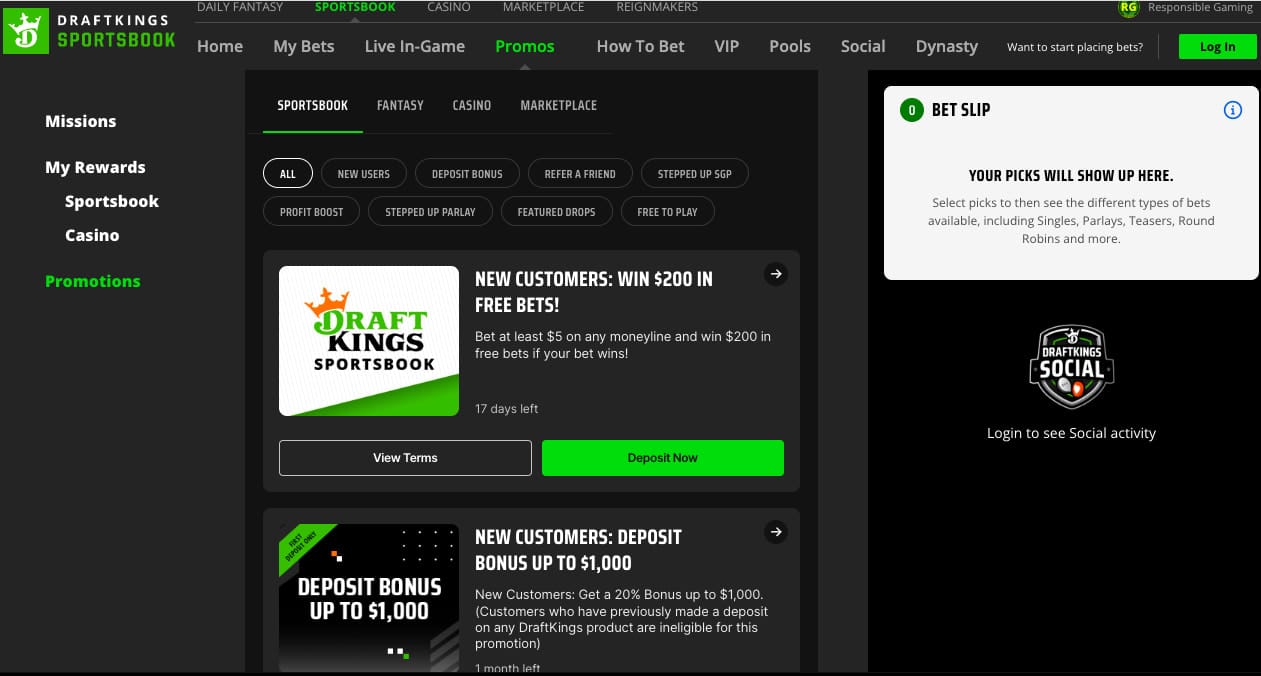Click the 'Bet at least $5' promo description
1261x676 pixels.
tap(623, 345)
